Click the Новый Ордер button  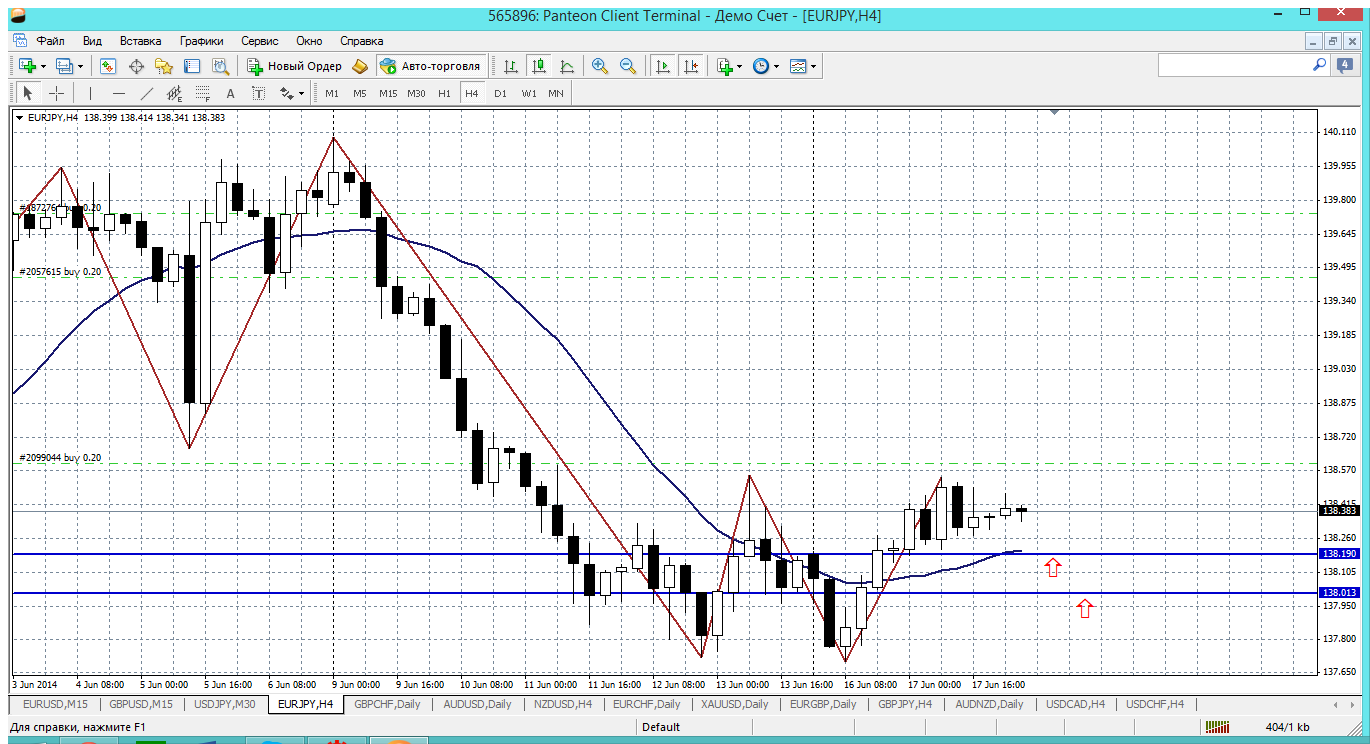(294, 66)
